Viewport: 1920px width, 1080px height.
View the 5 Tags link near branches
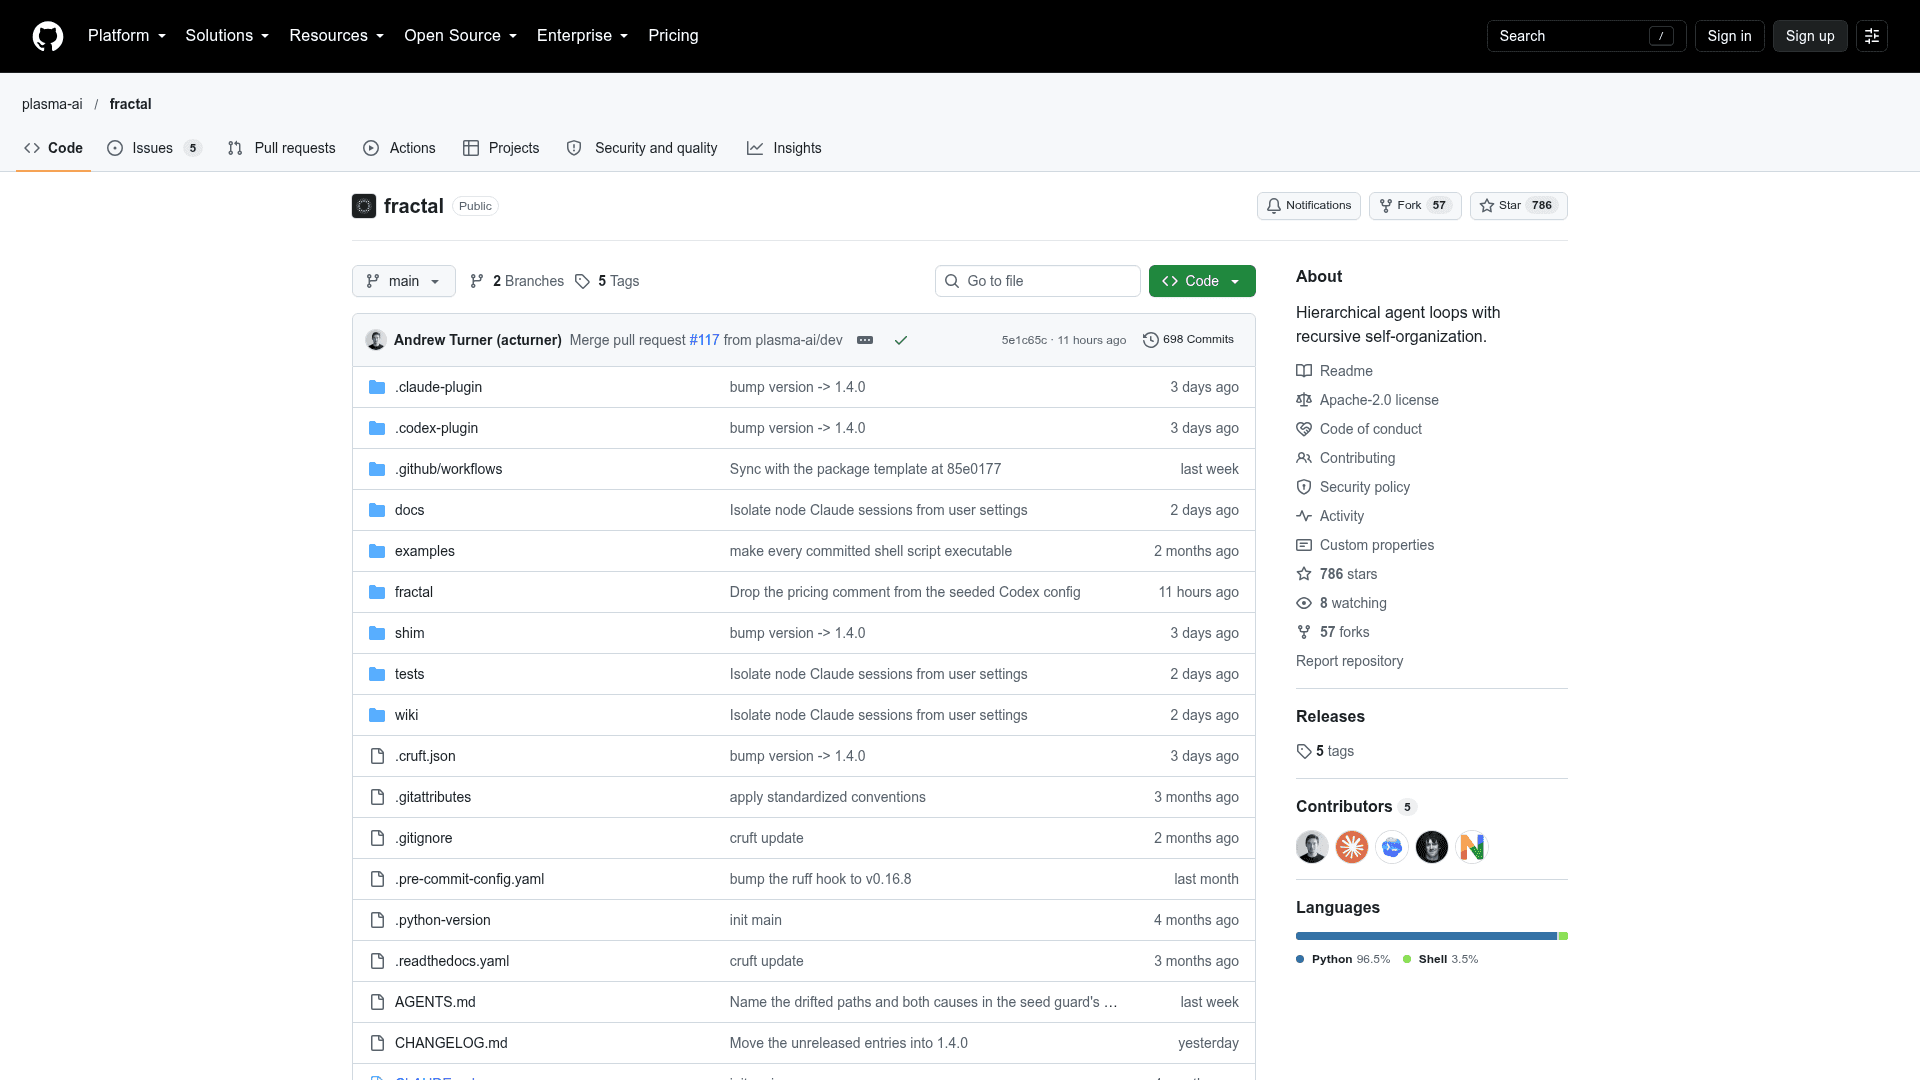click(x=607, y=281)
